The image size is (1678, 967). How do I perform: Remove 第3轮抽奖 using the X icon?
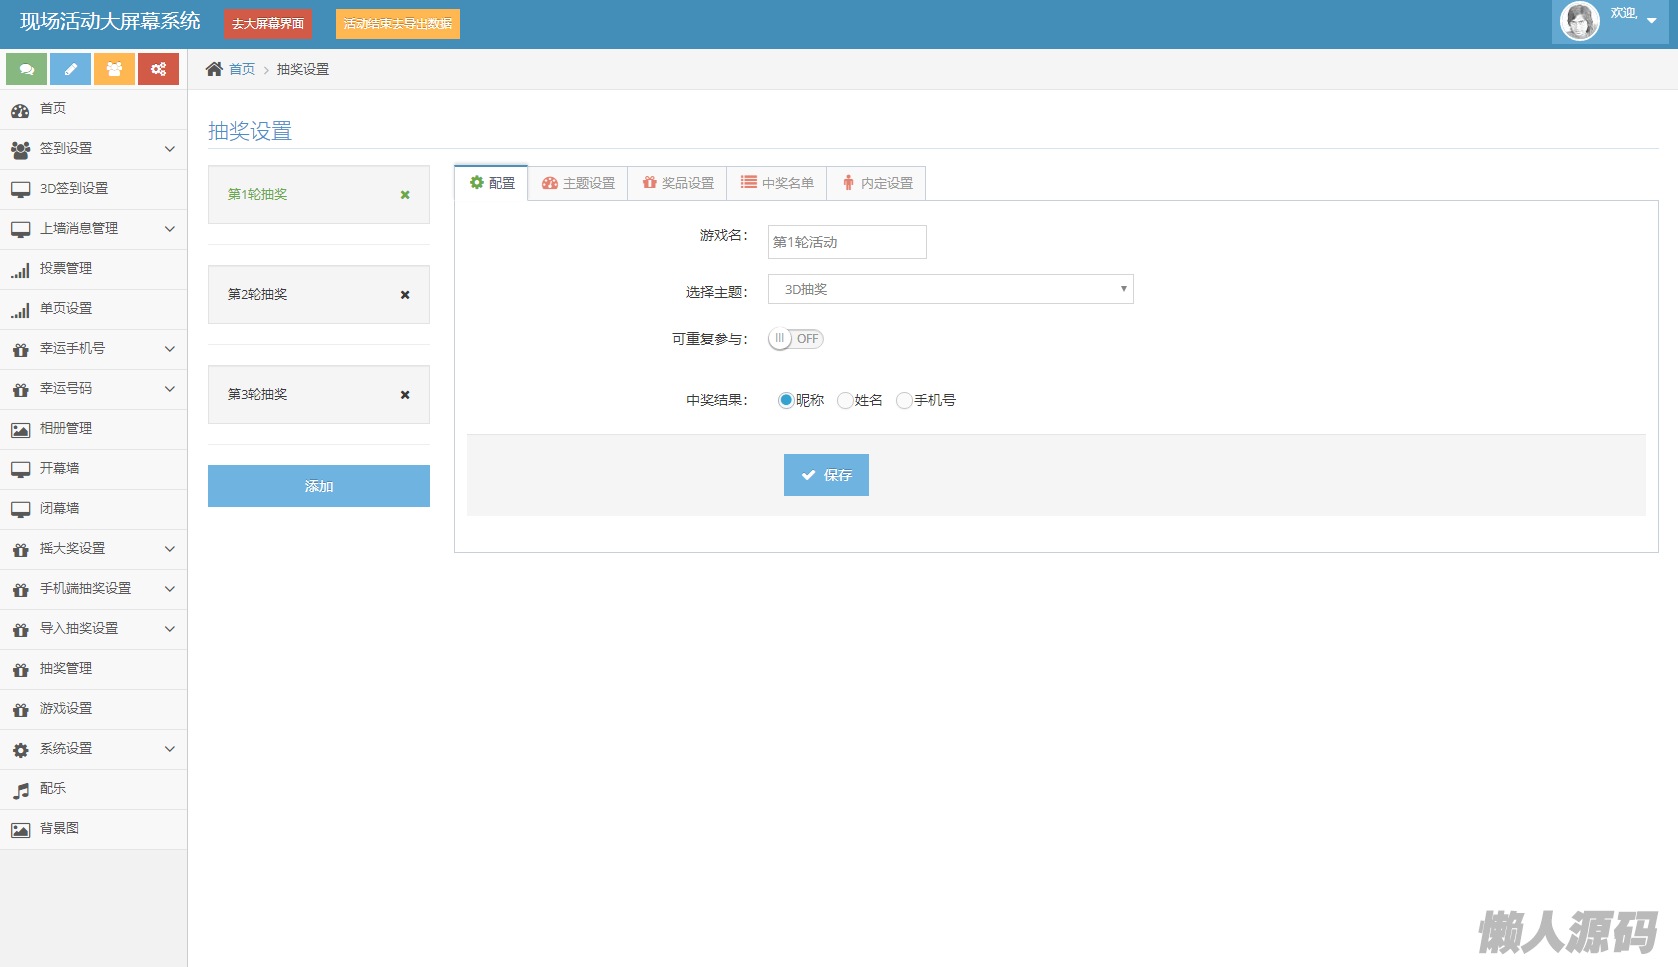coord(405,395)
